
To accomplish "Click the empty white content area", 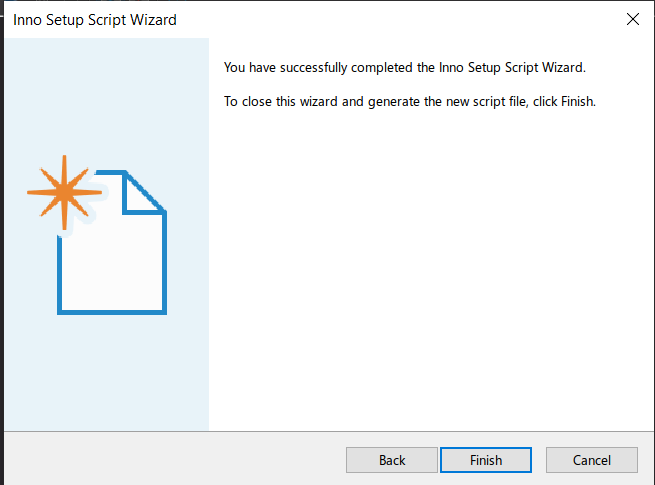I will click(430, 267).
